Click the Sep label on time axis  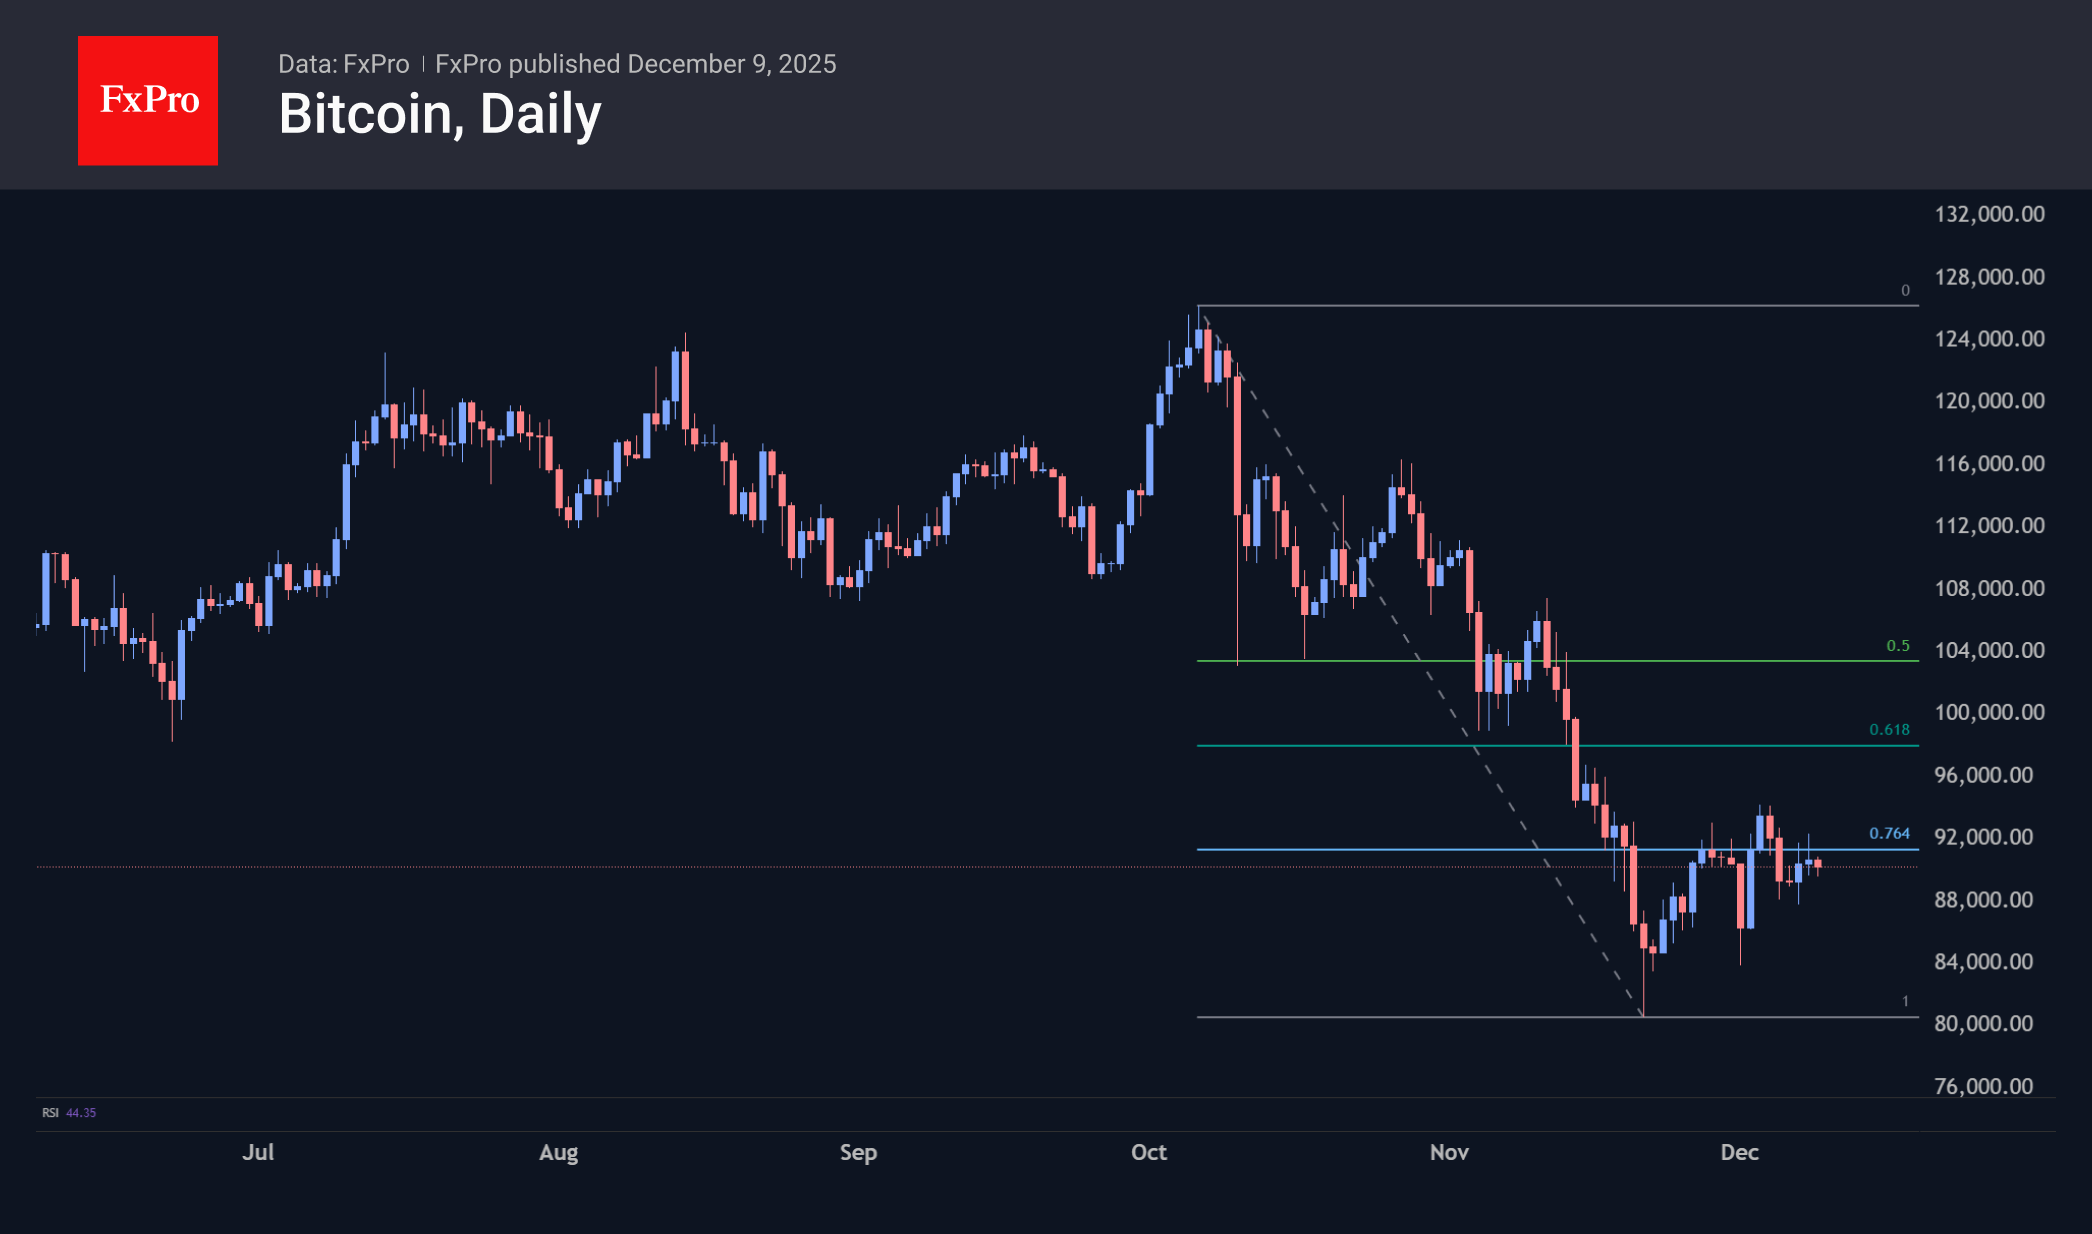tap(858, 1152)
